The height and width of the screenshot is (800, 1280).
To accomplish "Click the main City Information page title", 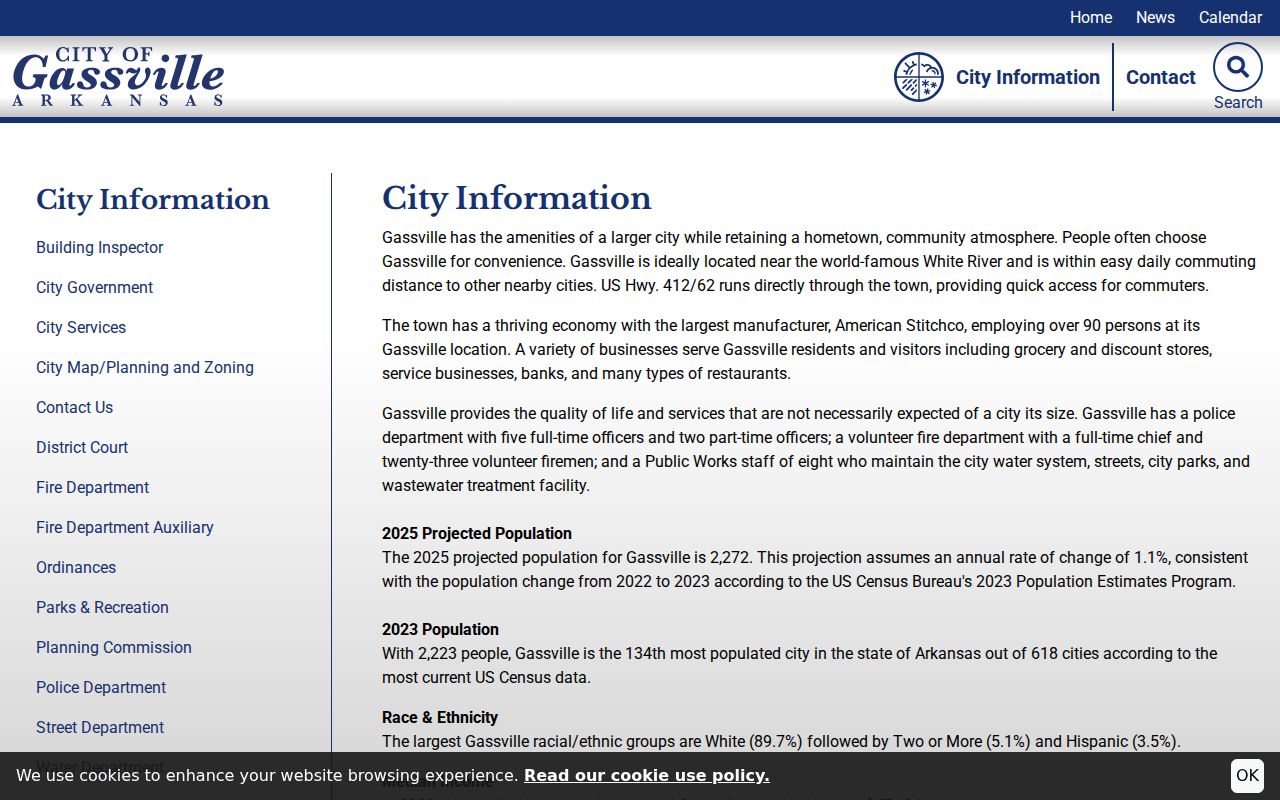I will (x=517, y=198).
